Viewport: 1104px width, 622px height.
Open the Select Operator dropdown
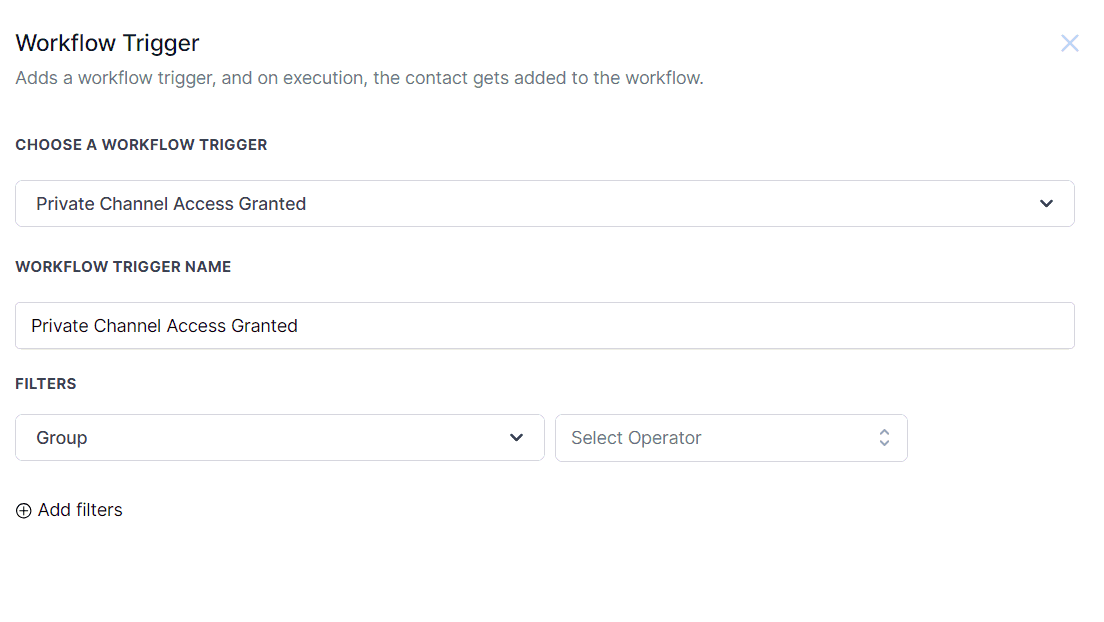(x=730, y=438)
